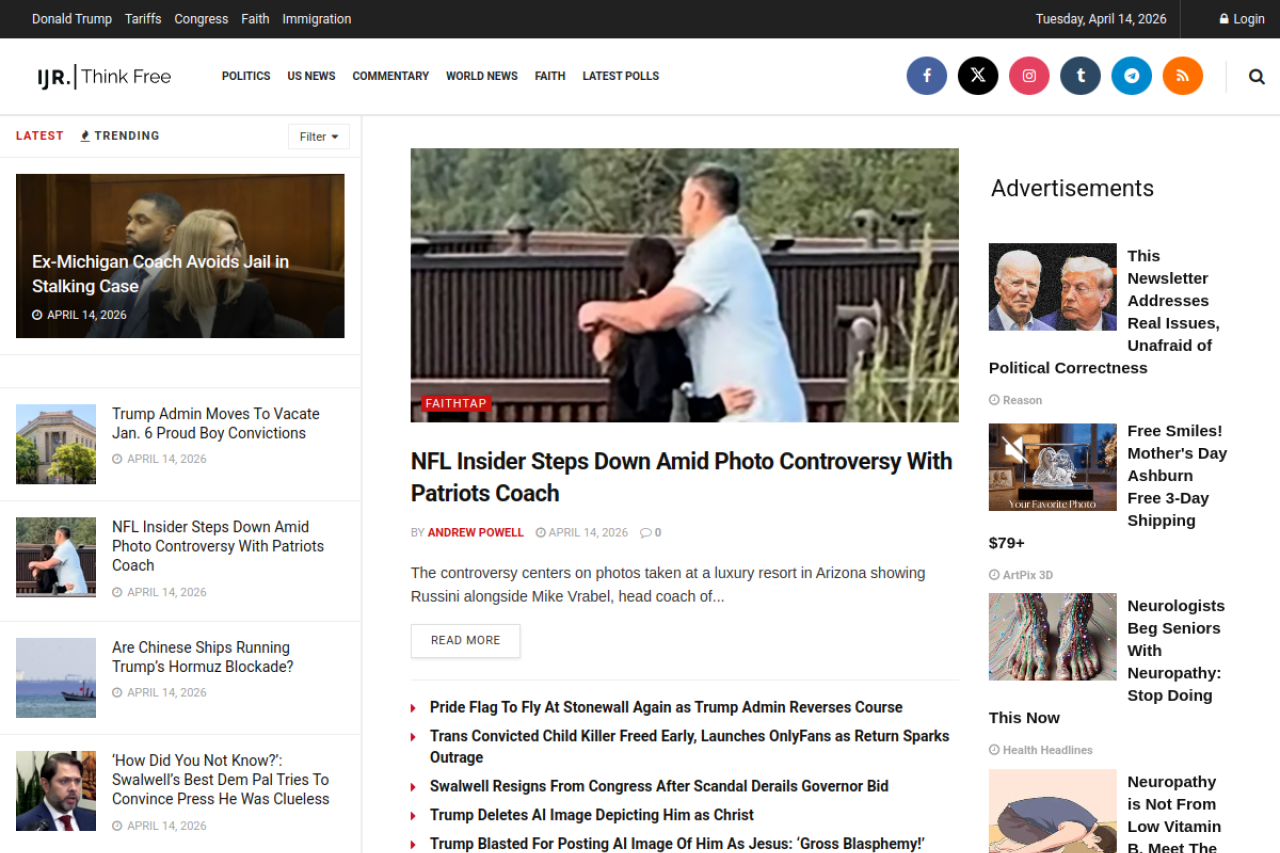This screenshot has width=1280, height=853.
Task: Open Swalwell's Best Dem Pal headline
Action: pos(221,780)
